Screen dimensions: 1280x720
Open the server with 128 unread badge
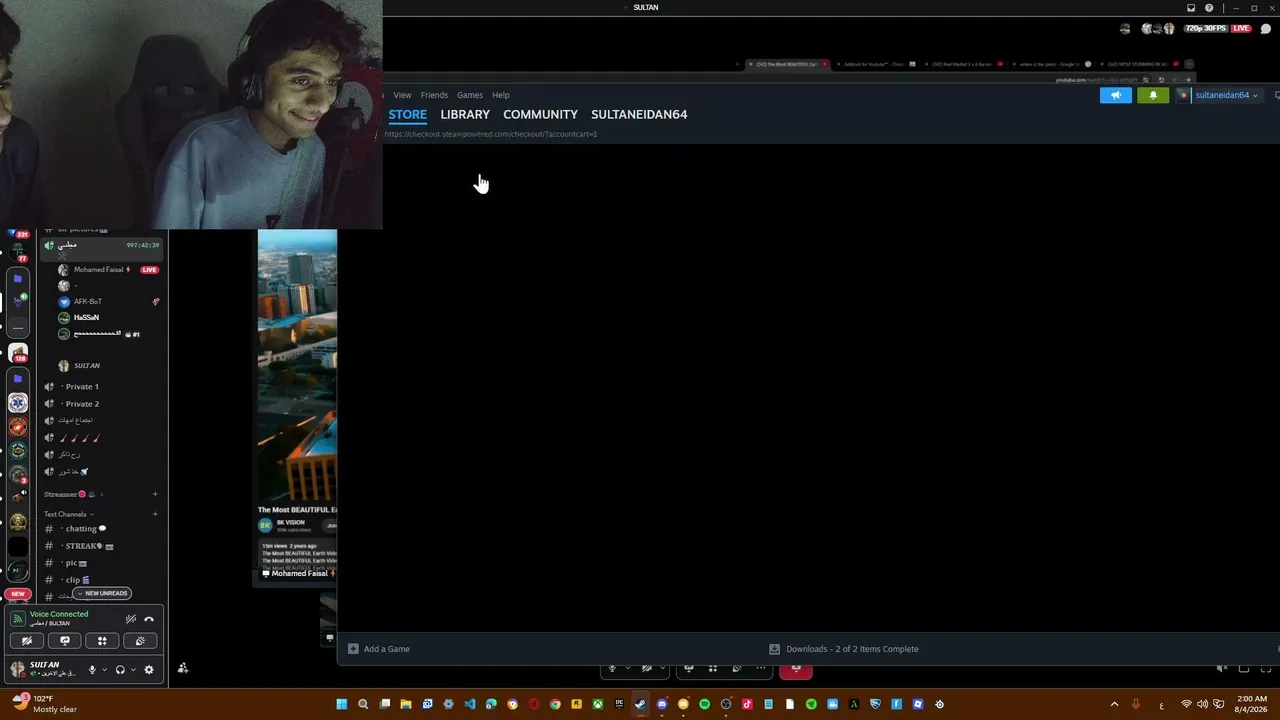(18, 353)
